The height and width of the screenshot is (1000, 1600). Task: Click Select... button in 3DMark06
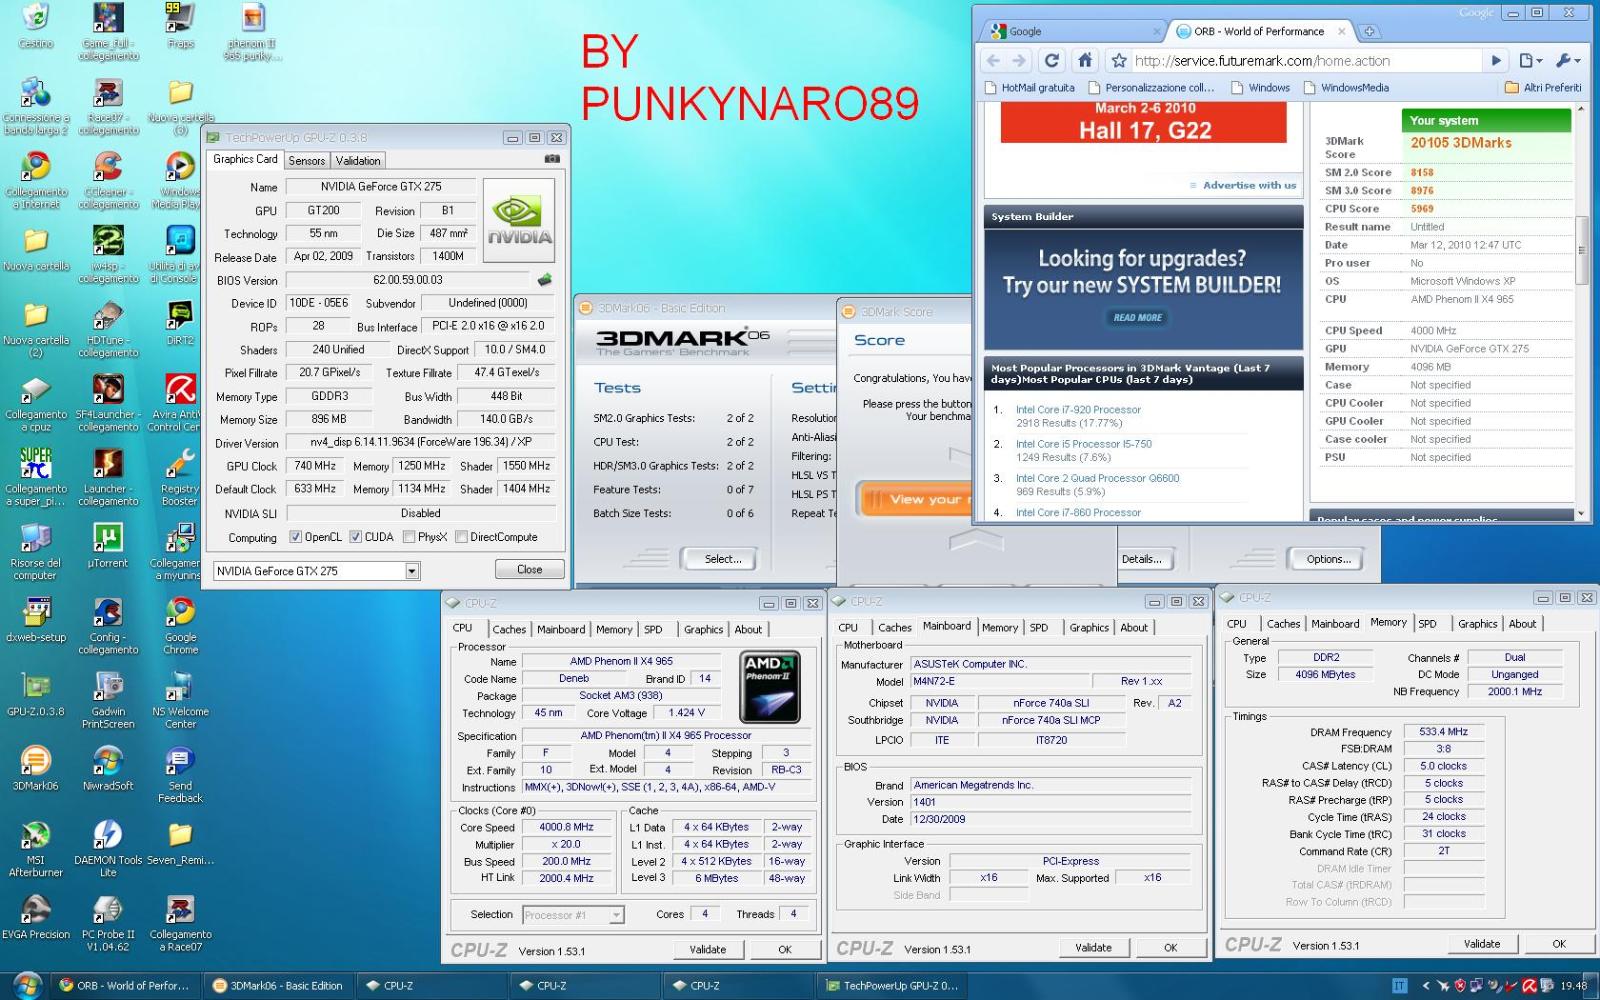click(x=722, y=559)
